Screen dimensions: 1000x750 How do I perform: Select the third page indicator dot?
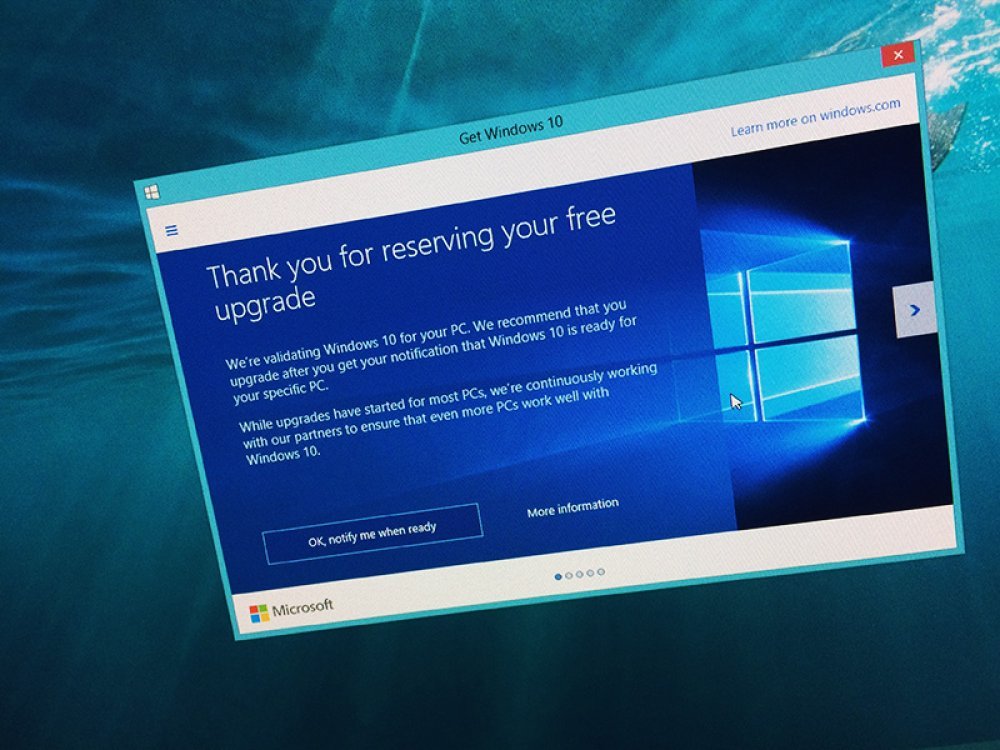pyautogui.click(x=580, y=574)
